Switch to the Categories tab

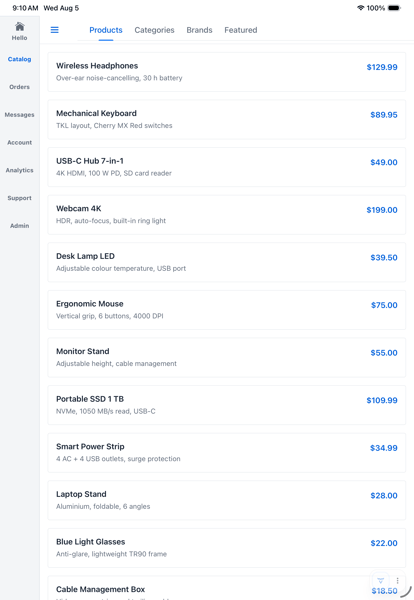pyautogui.click(x=154, y=30)
